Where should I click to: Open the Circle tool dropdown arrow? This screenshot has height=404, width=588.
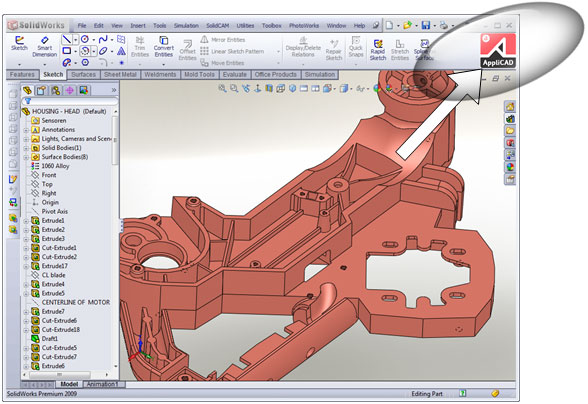coord(94,39)
